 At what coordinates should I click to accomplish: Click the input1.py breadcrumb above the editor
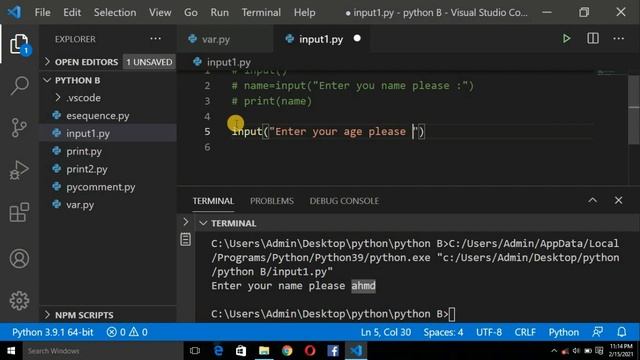tap(223, 62)
